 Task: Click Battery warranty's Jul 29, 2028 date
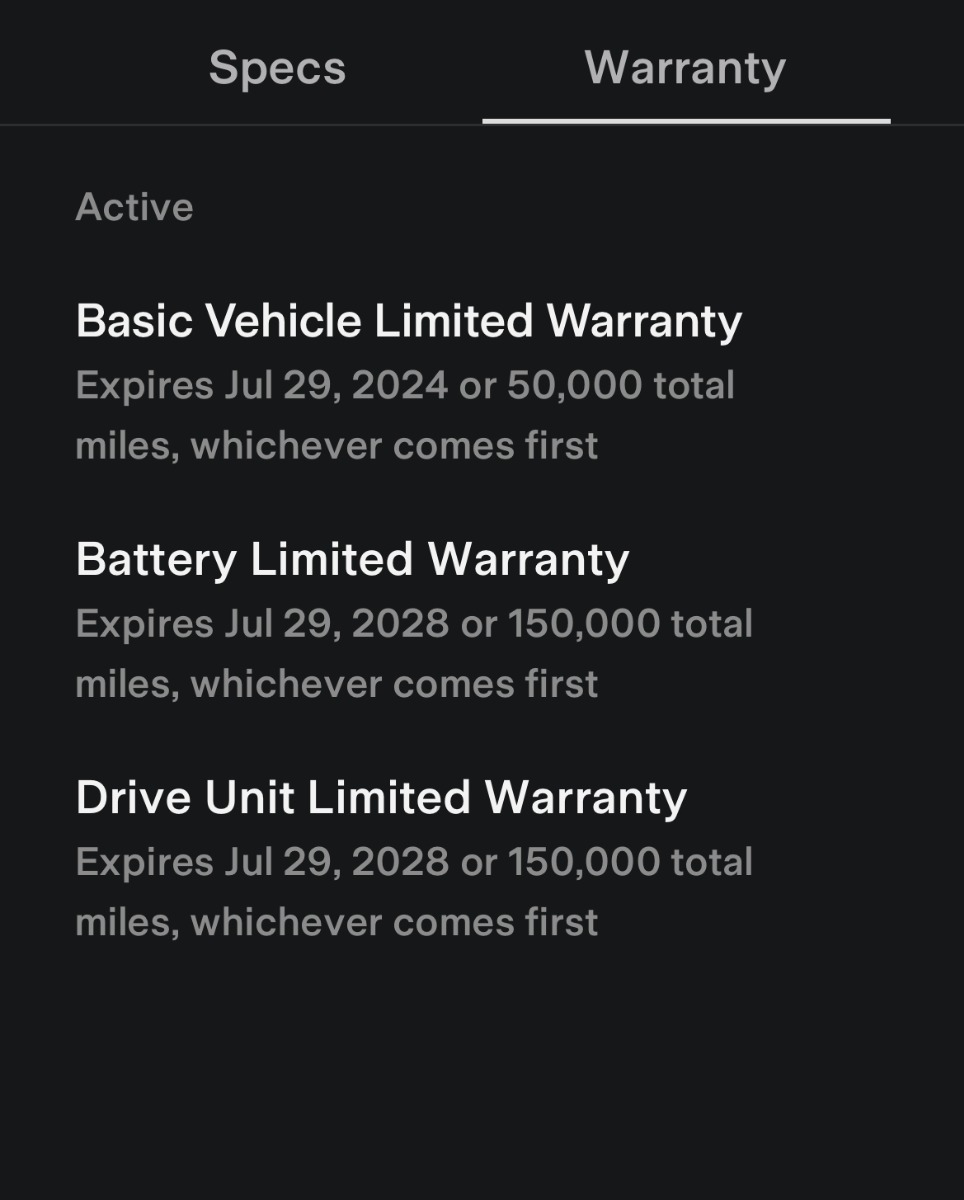tap(336, 624)
